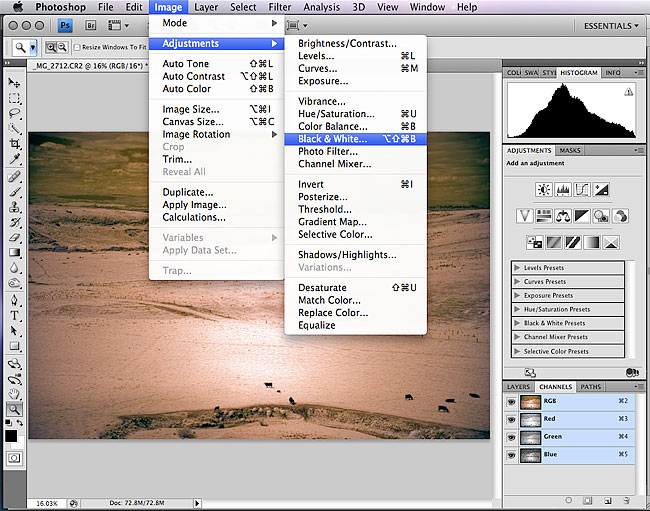Open the Filter menu in the menu bar
The height and width of the screenshot is (511, 650).
click(279, 7)
